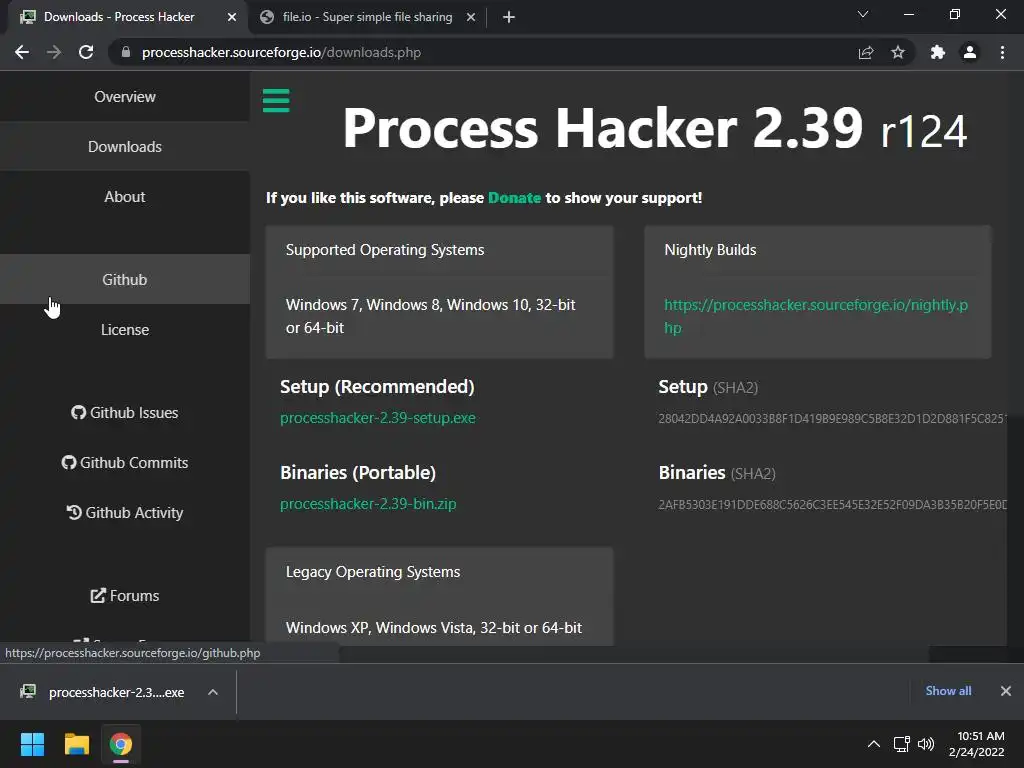1024x768 pixels.
Task: Open the clock showing 10:51 AM
Action: pyautogui.click(x=977, y=744)
